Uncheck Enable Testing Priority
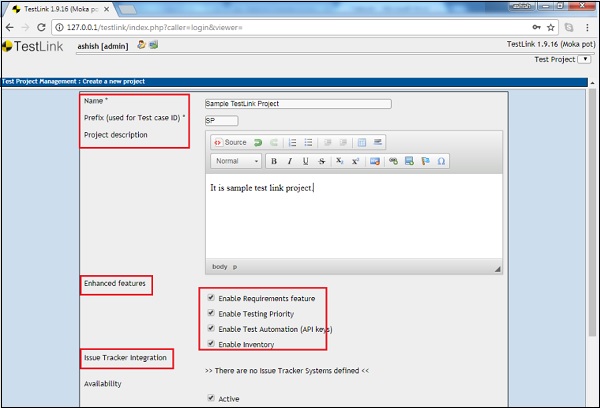Image resolution: width=600 pixels, height=408 pixels. [x=211, y=313]
